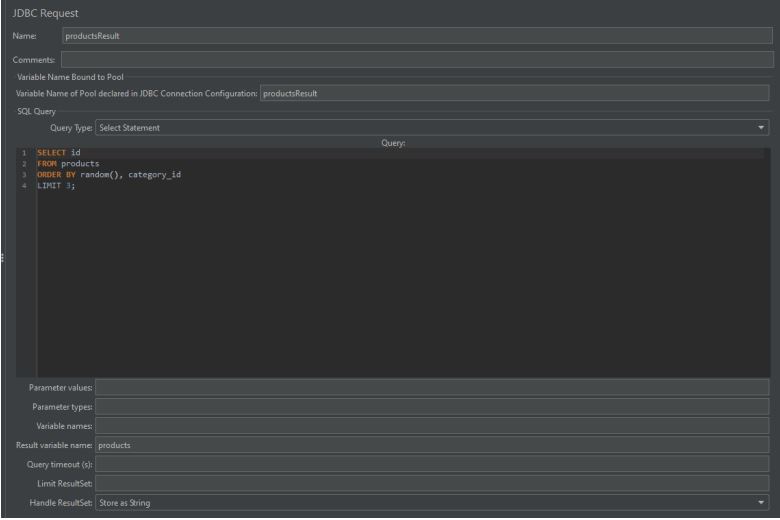
Task: Focus the Variable names input
Action: (430, 425)
